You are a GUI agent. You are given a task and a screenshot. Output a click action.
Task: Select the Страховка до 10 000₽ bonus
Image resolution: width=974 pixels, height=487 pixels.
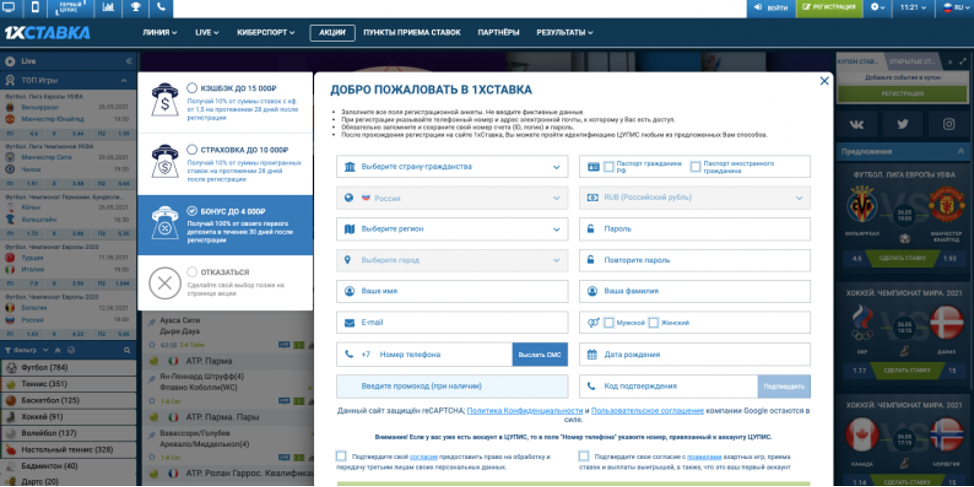192,150
